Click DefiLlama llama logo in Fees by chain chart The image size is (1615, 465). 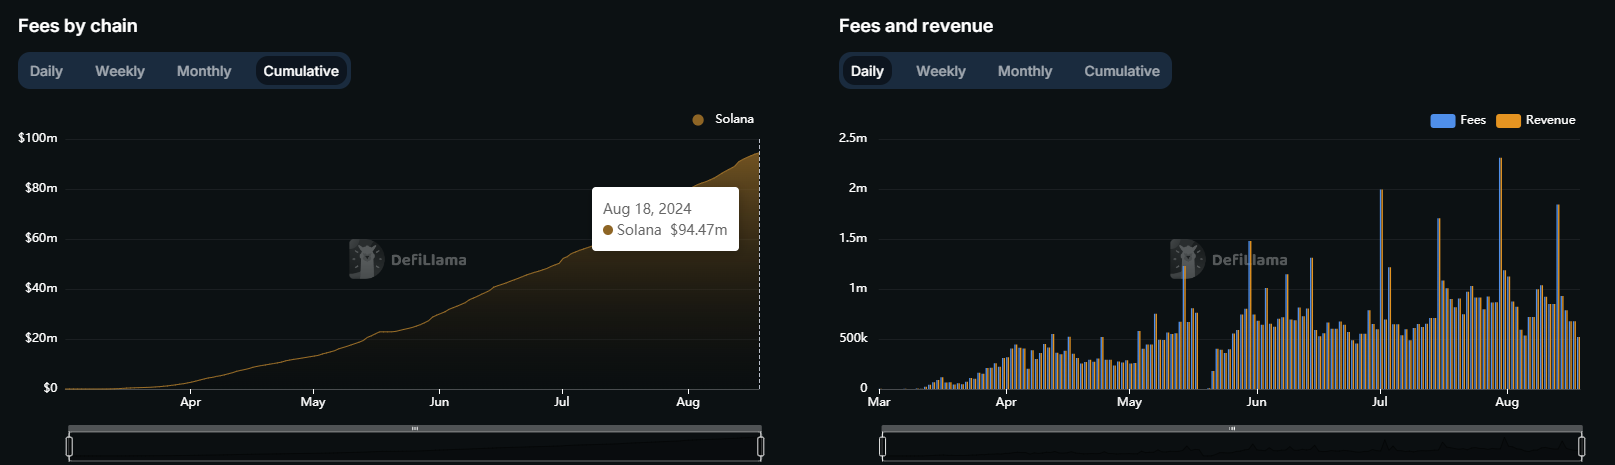point(366,259)
